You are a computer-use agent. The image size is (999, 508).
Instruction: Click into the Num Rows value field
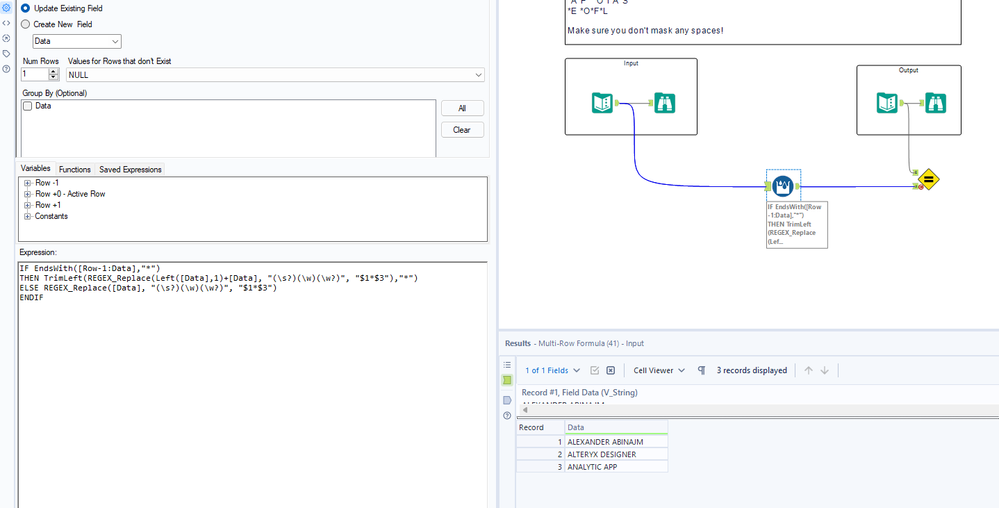(x=34, y=75)
